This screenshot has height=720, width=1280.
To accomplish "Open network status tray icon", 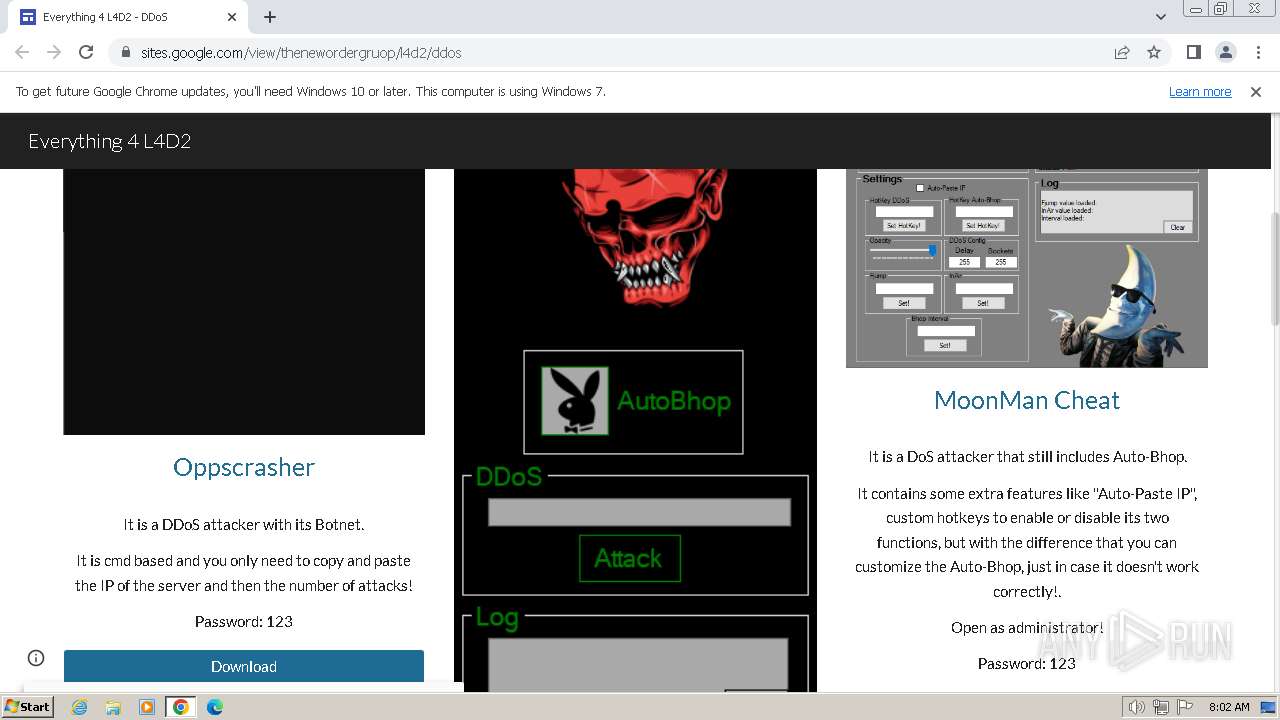I will coord(1160,707).
